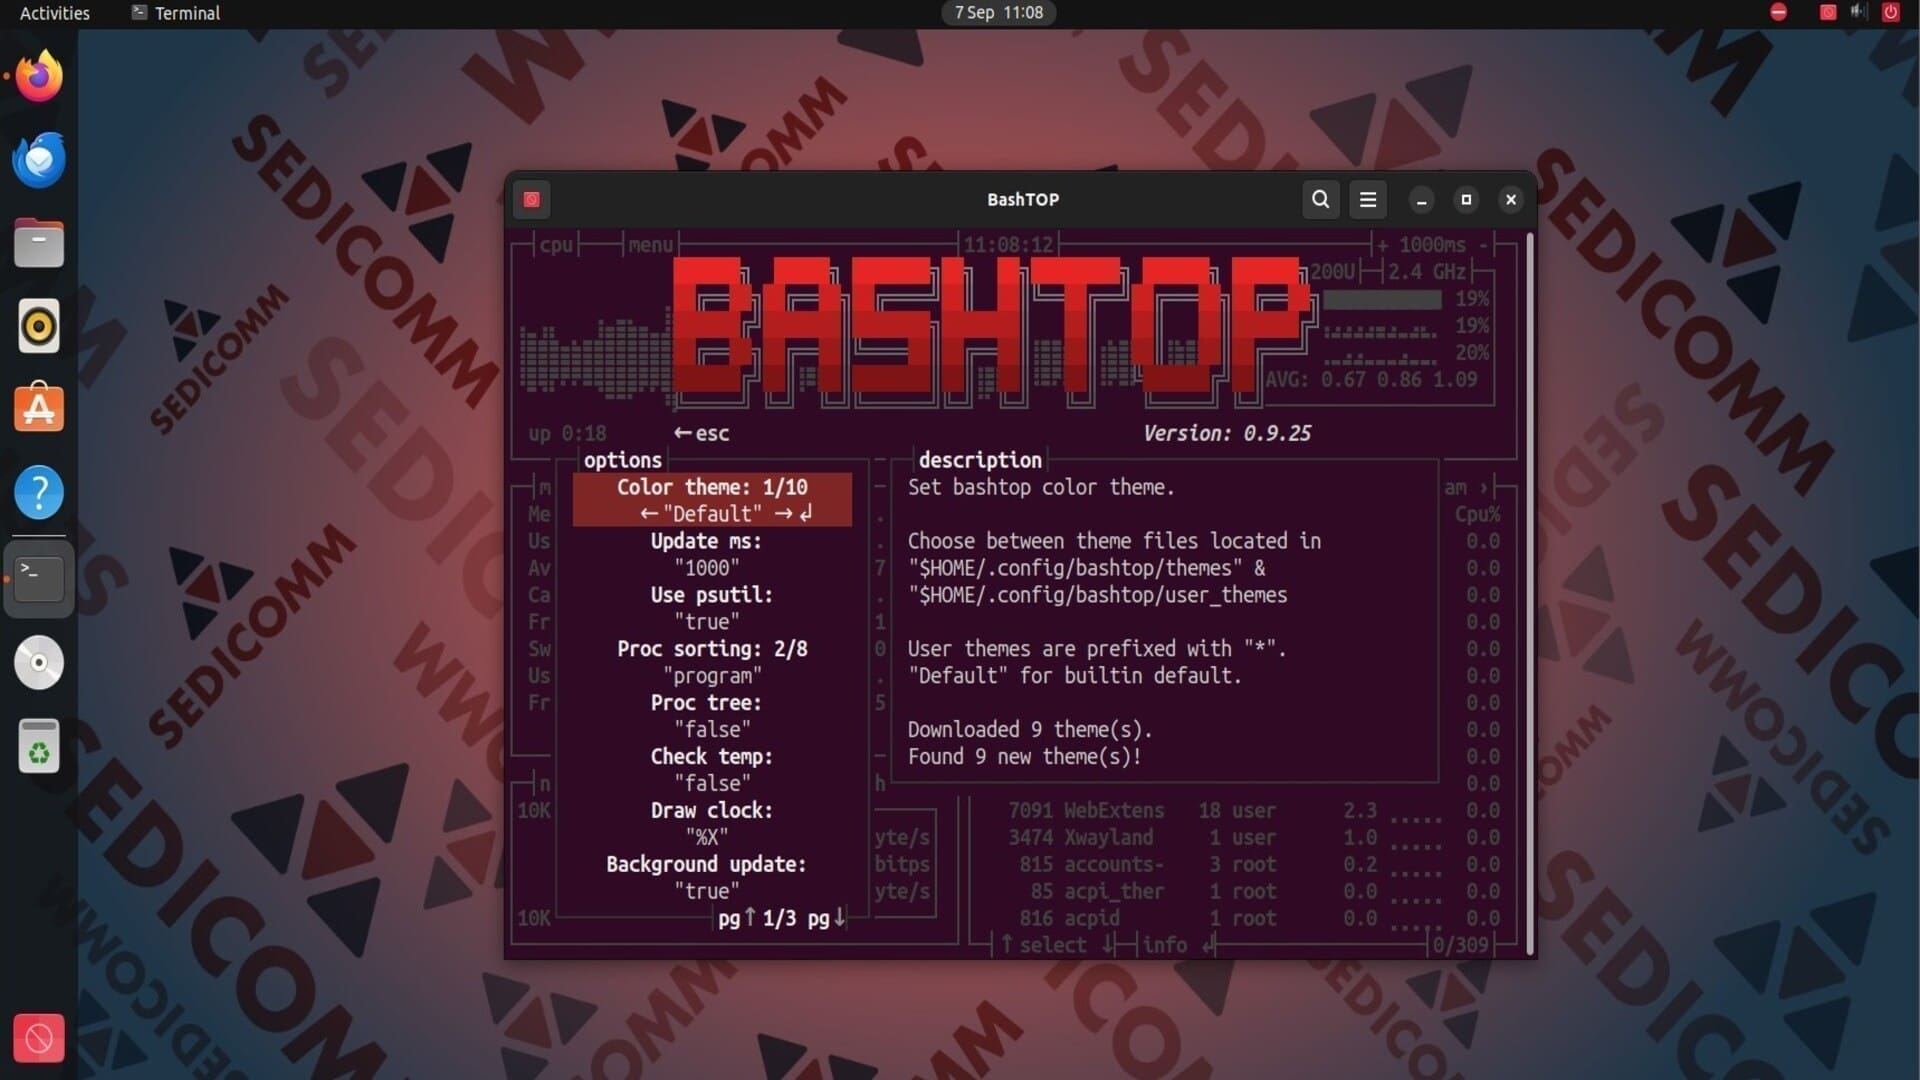Image resolution: width=1920 pixels, height=1080 pixels.
Task: Launch Rhythmbox music player
Action: 39,326
